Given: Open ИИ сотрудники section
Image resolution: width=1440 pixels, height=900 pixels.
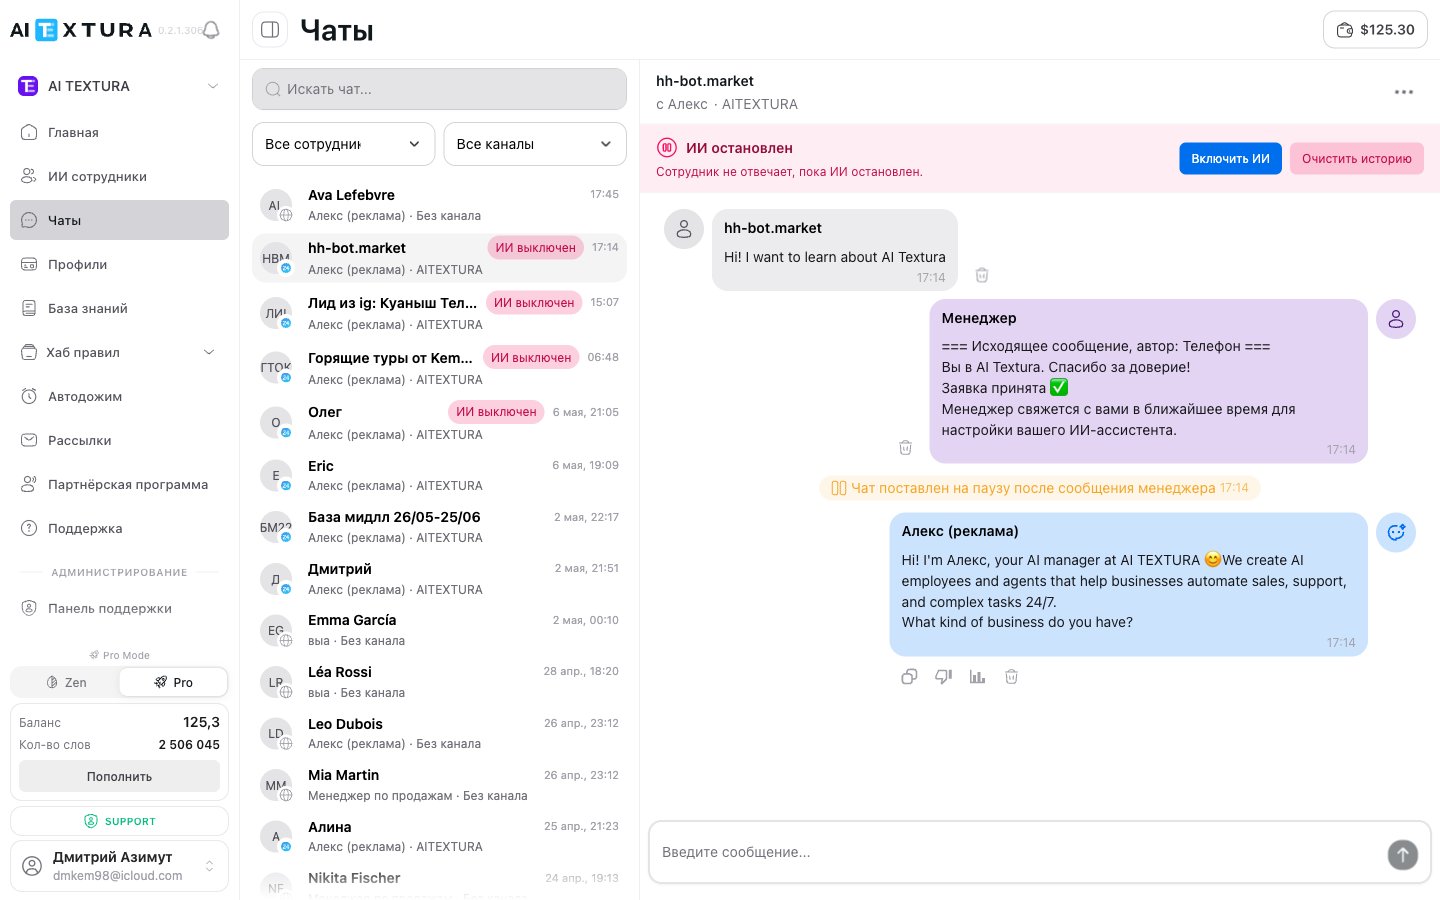Looking at the screenshot, I should [x=119, y=176].
